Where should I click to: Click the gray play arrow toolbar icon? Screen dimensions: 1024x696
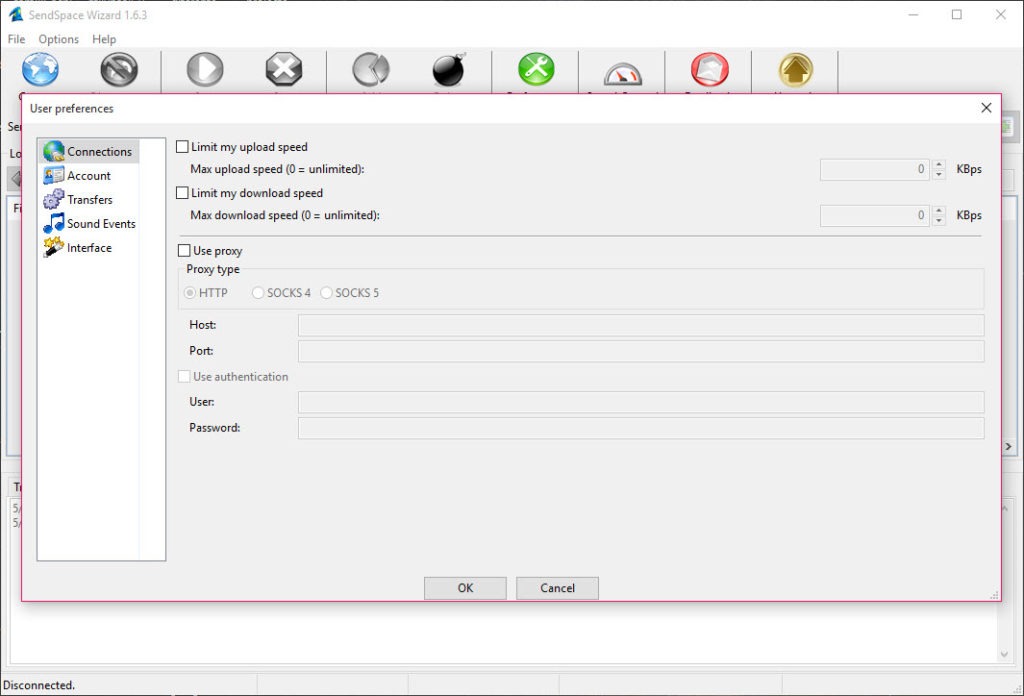(x=205, y=69)
